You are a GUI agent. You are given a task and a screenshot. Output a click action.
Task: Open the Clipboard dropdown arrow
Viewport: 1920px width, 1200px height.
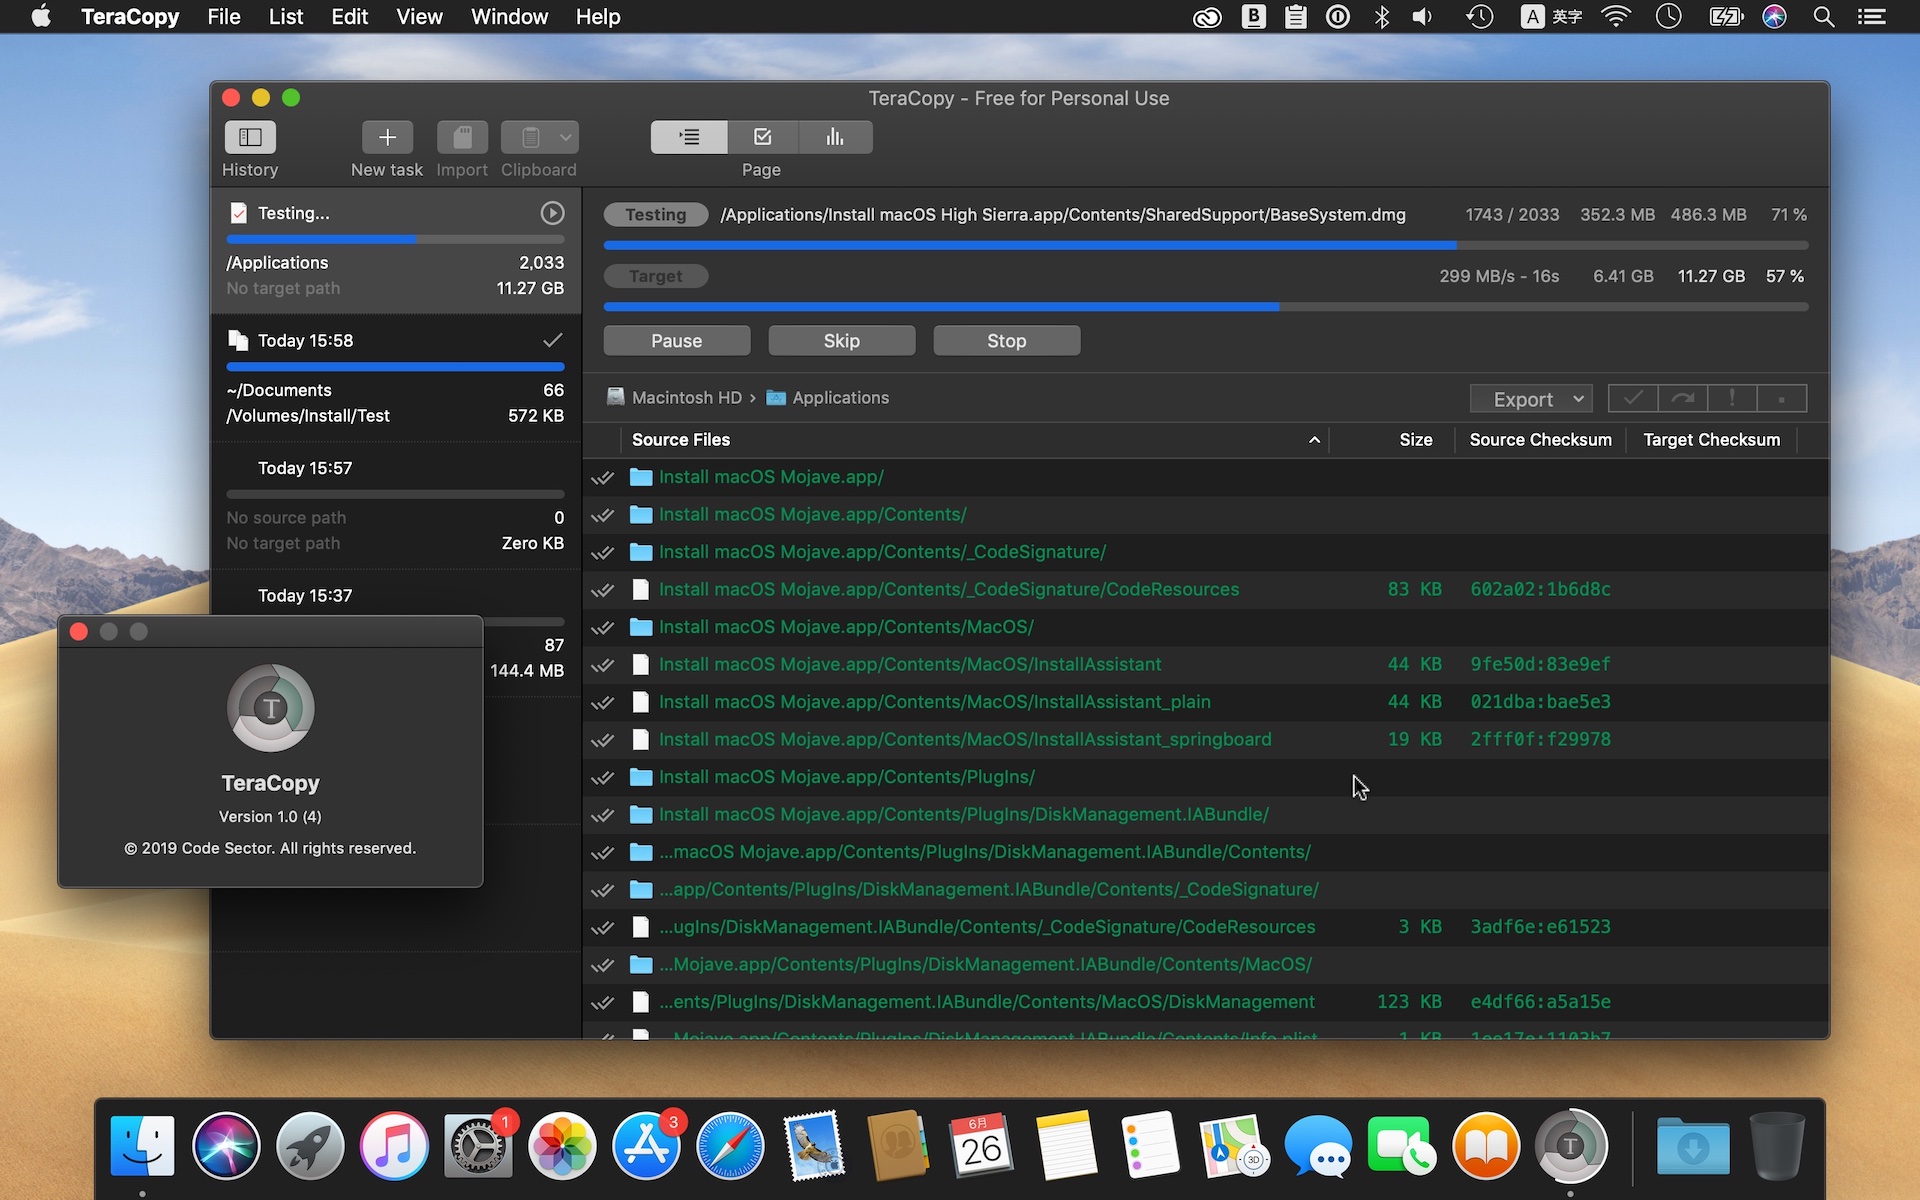[x=566, y=137]
